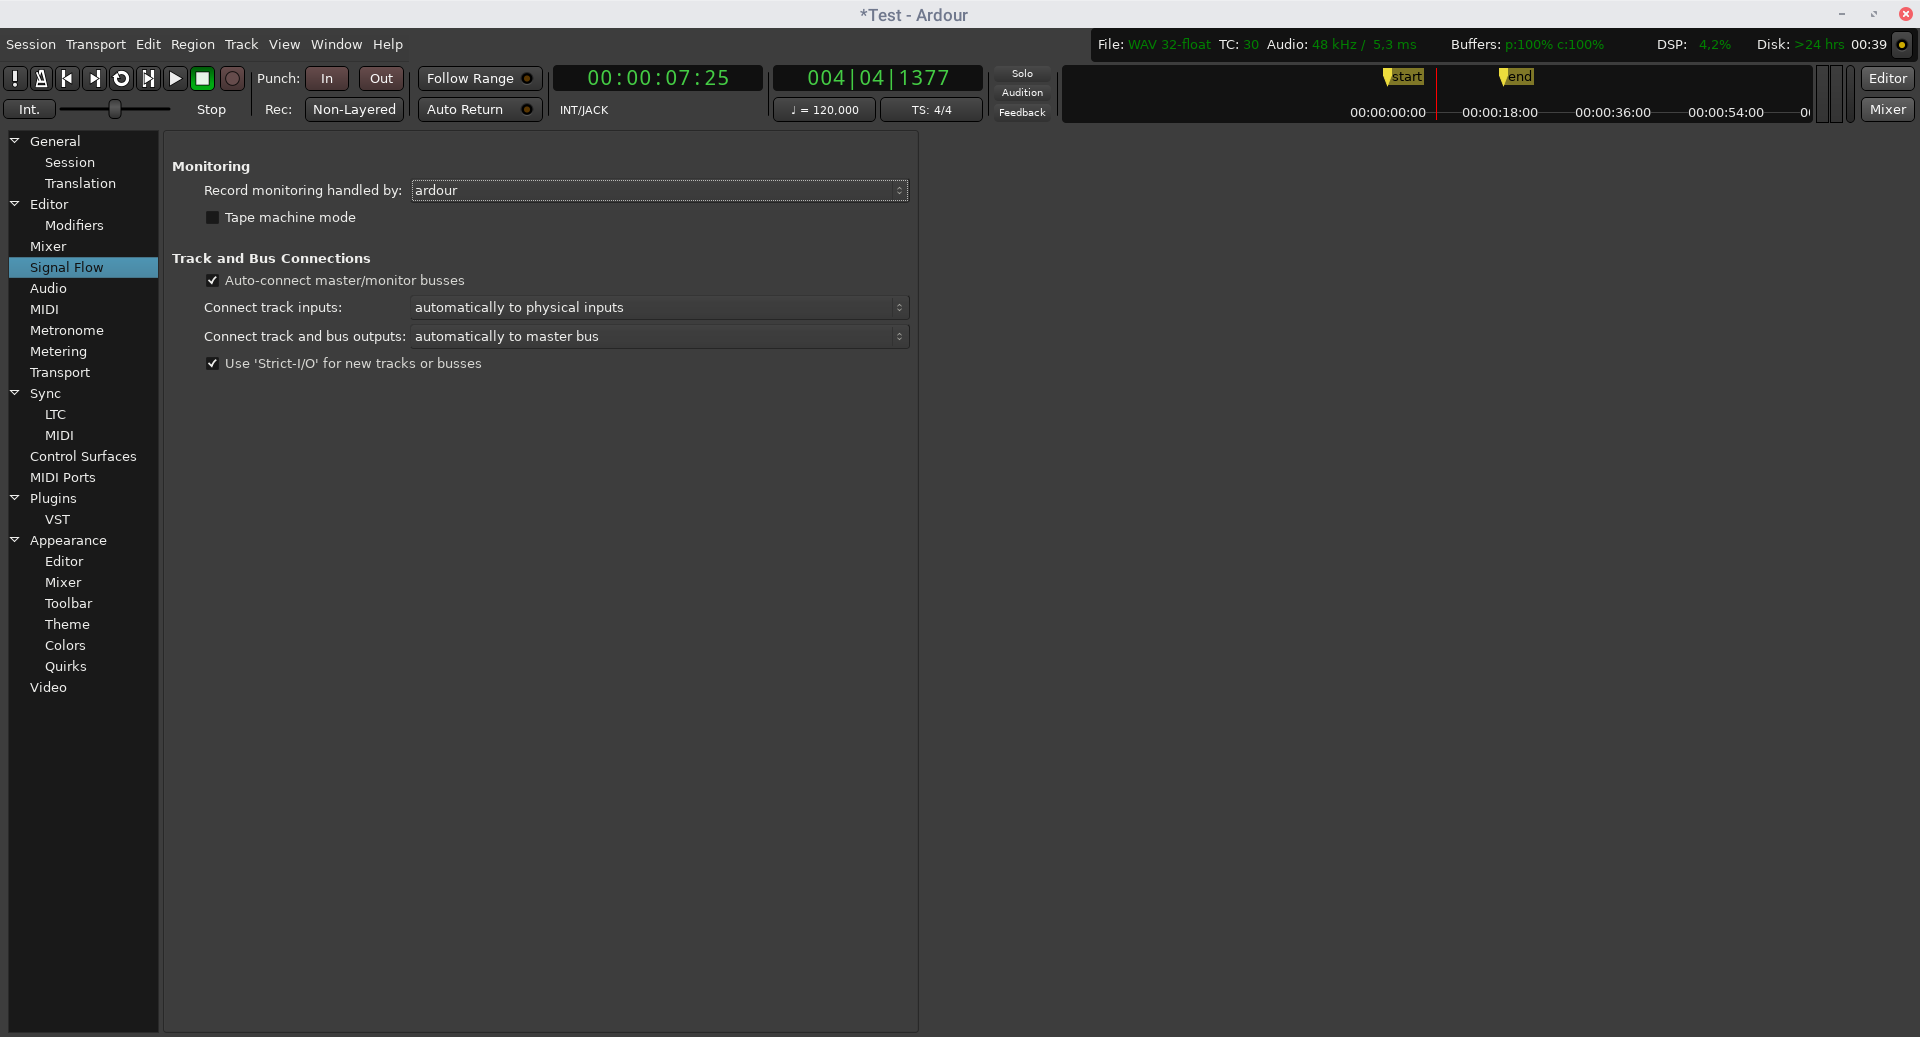1920x1037 pixels.
Task: Toggle loop playback icon
Action: (x=121, y=78)
